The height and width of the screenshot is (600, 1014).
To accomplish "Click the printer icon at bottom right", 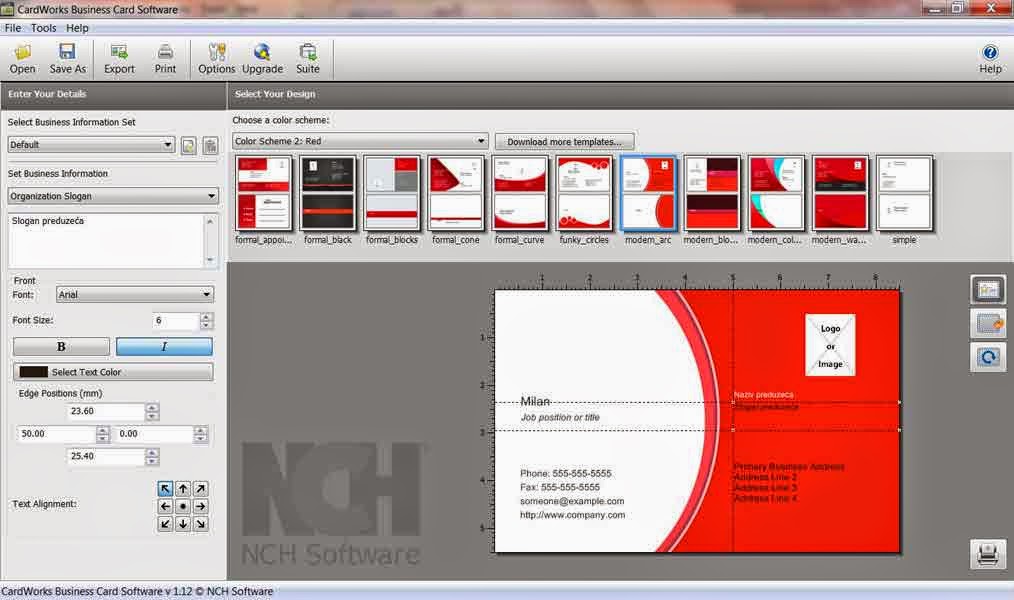I will (987, 554).
